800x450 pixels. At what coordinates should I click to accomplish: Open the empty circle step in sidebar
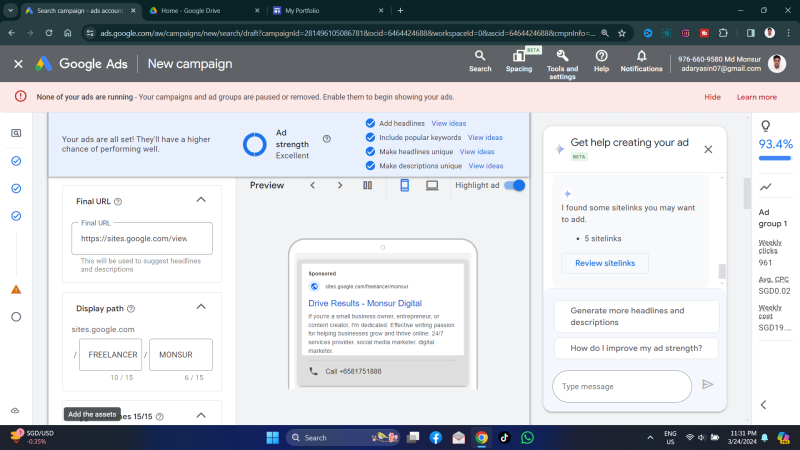click(16, 317)
